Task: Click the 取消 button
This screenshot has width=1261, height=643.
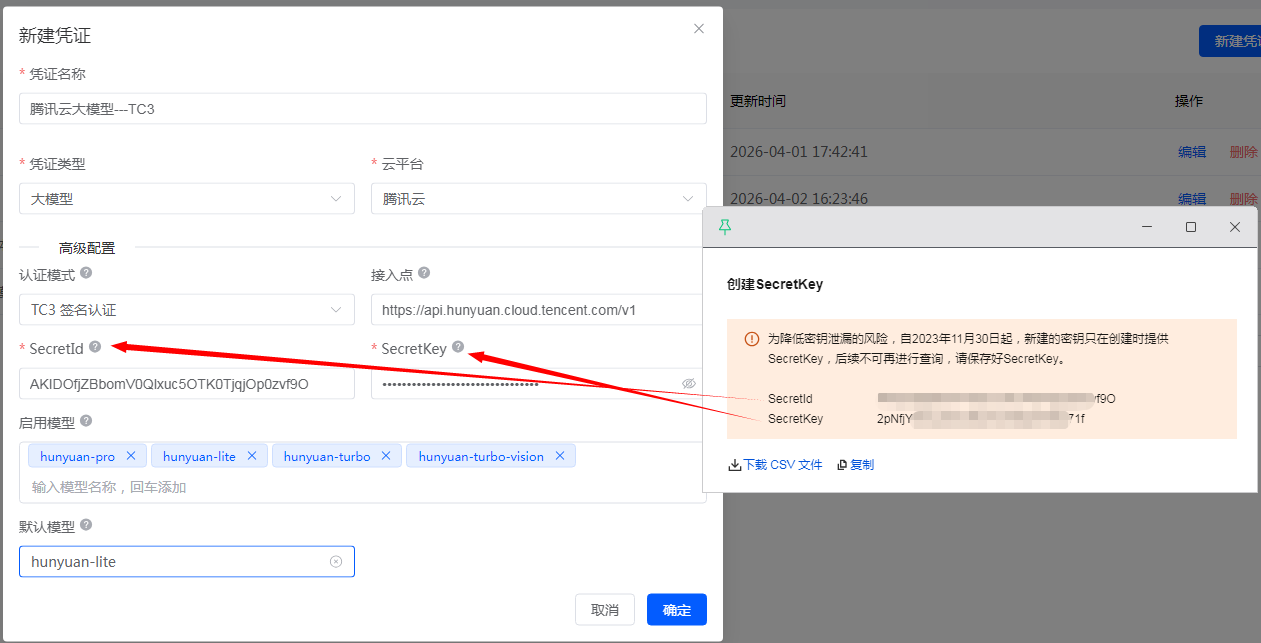Action: click(x=605, y=610)
